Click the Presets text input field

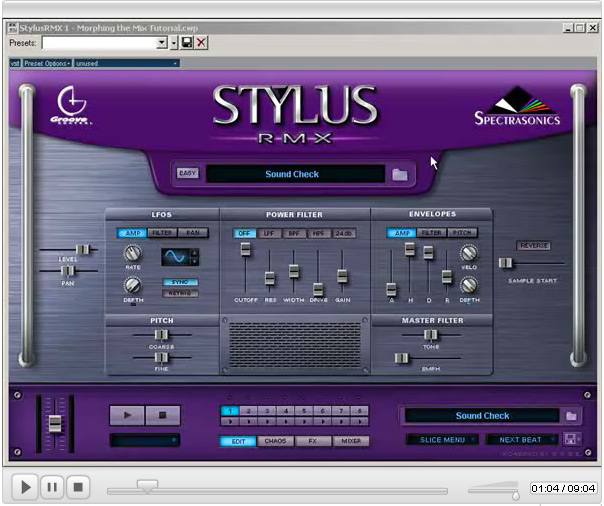click(x=99, y=42)
